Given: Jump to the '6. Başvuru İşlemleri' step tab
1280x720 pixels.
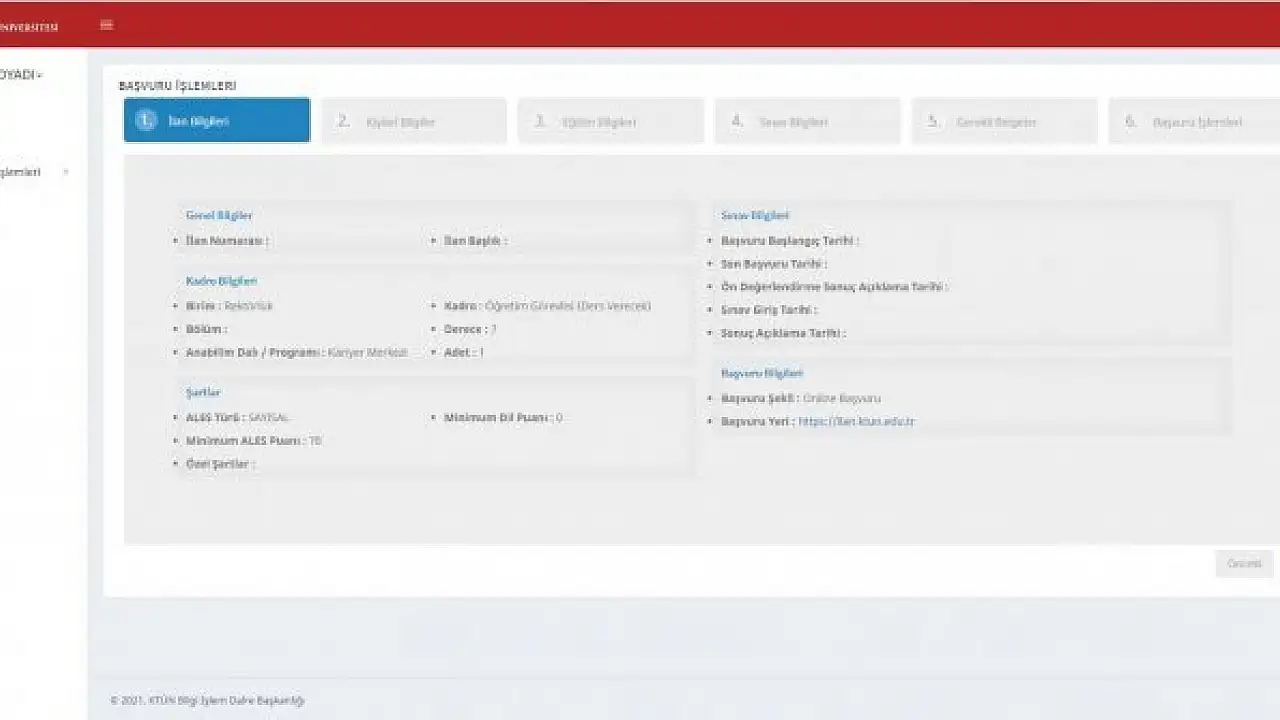Looking at the screenshot, I should pyautogui.click(x=1195, y=122).
